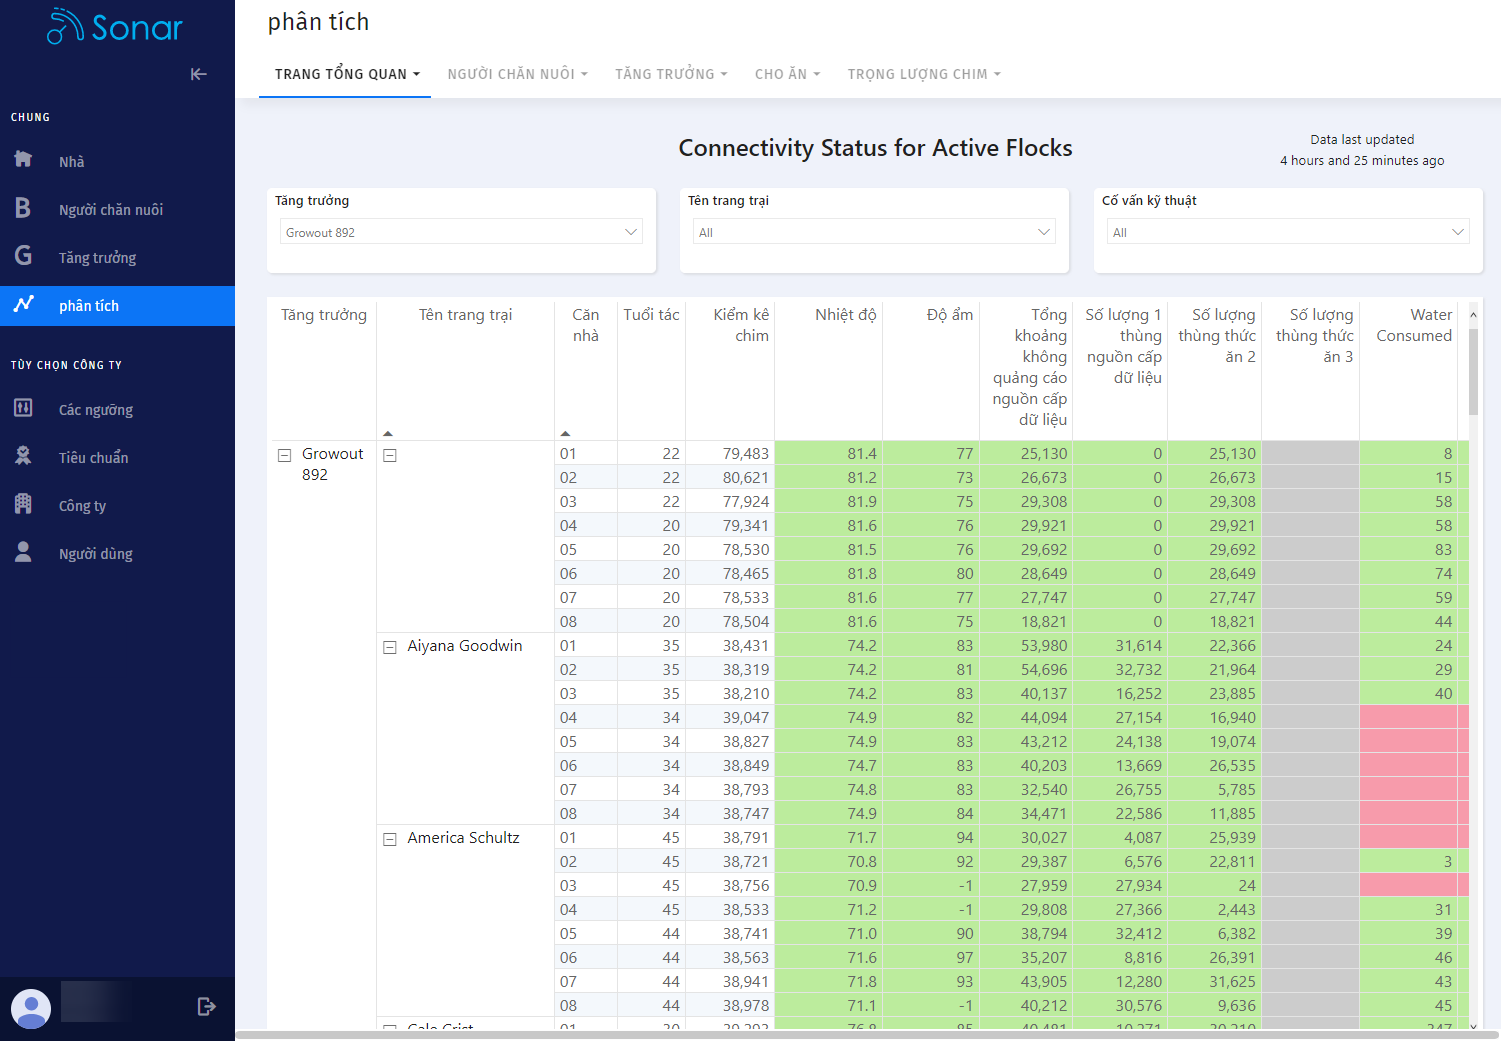Click the Data last updated timestamp
The image size is (1501, 1041).
click(x=1362, y=150)
